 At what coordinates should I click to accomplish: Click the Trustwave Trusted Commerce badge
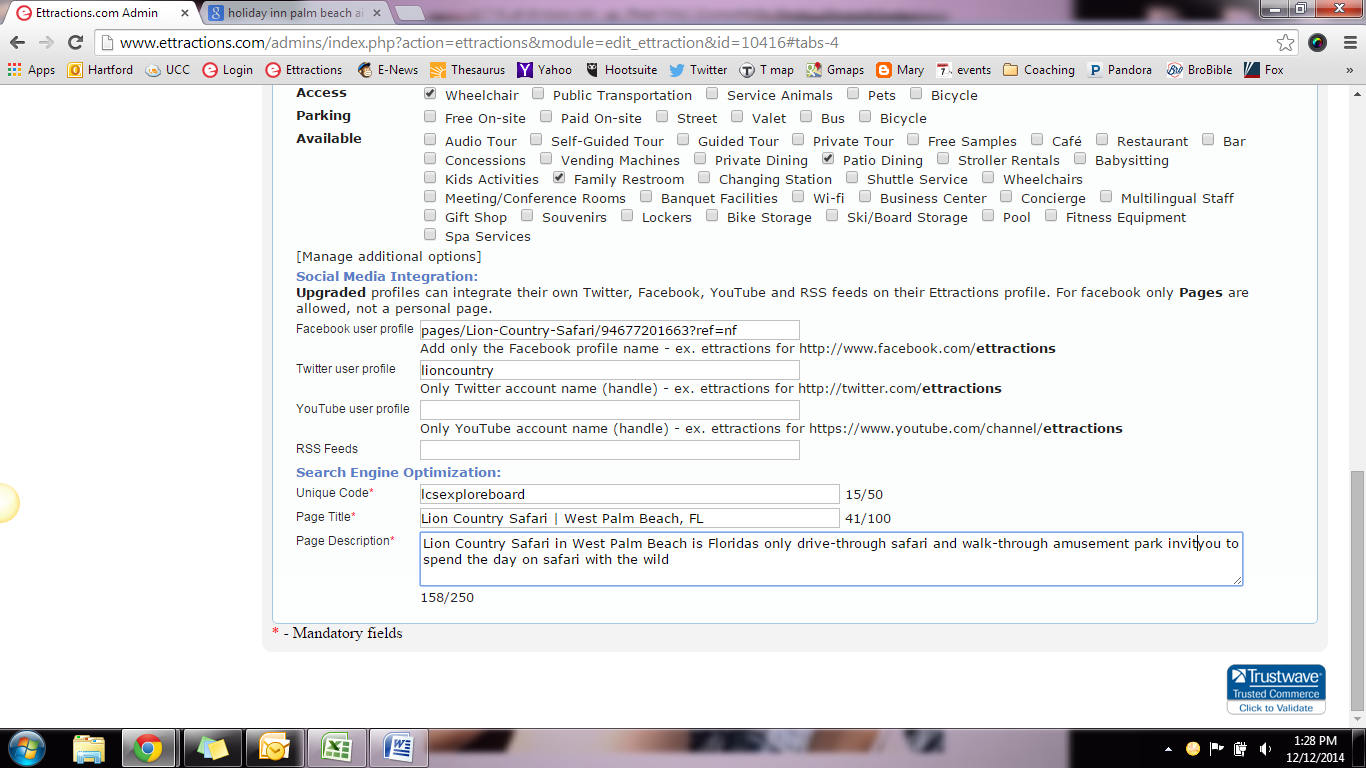point(1276,689)
